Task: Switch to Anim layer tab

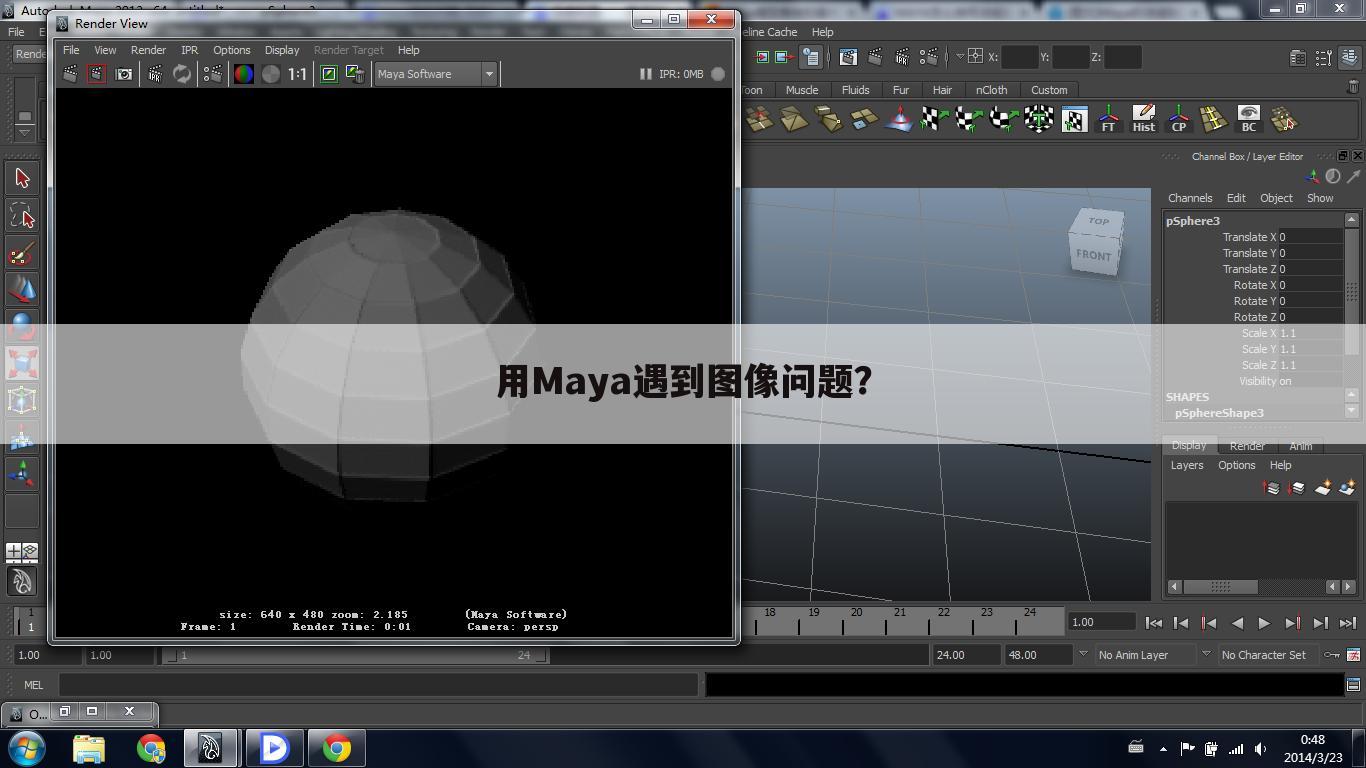Action: (x=1301, y=446)
